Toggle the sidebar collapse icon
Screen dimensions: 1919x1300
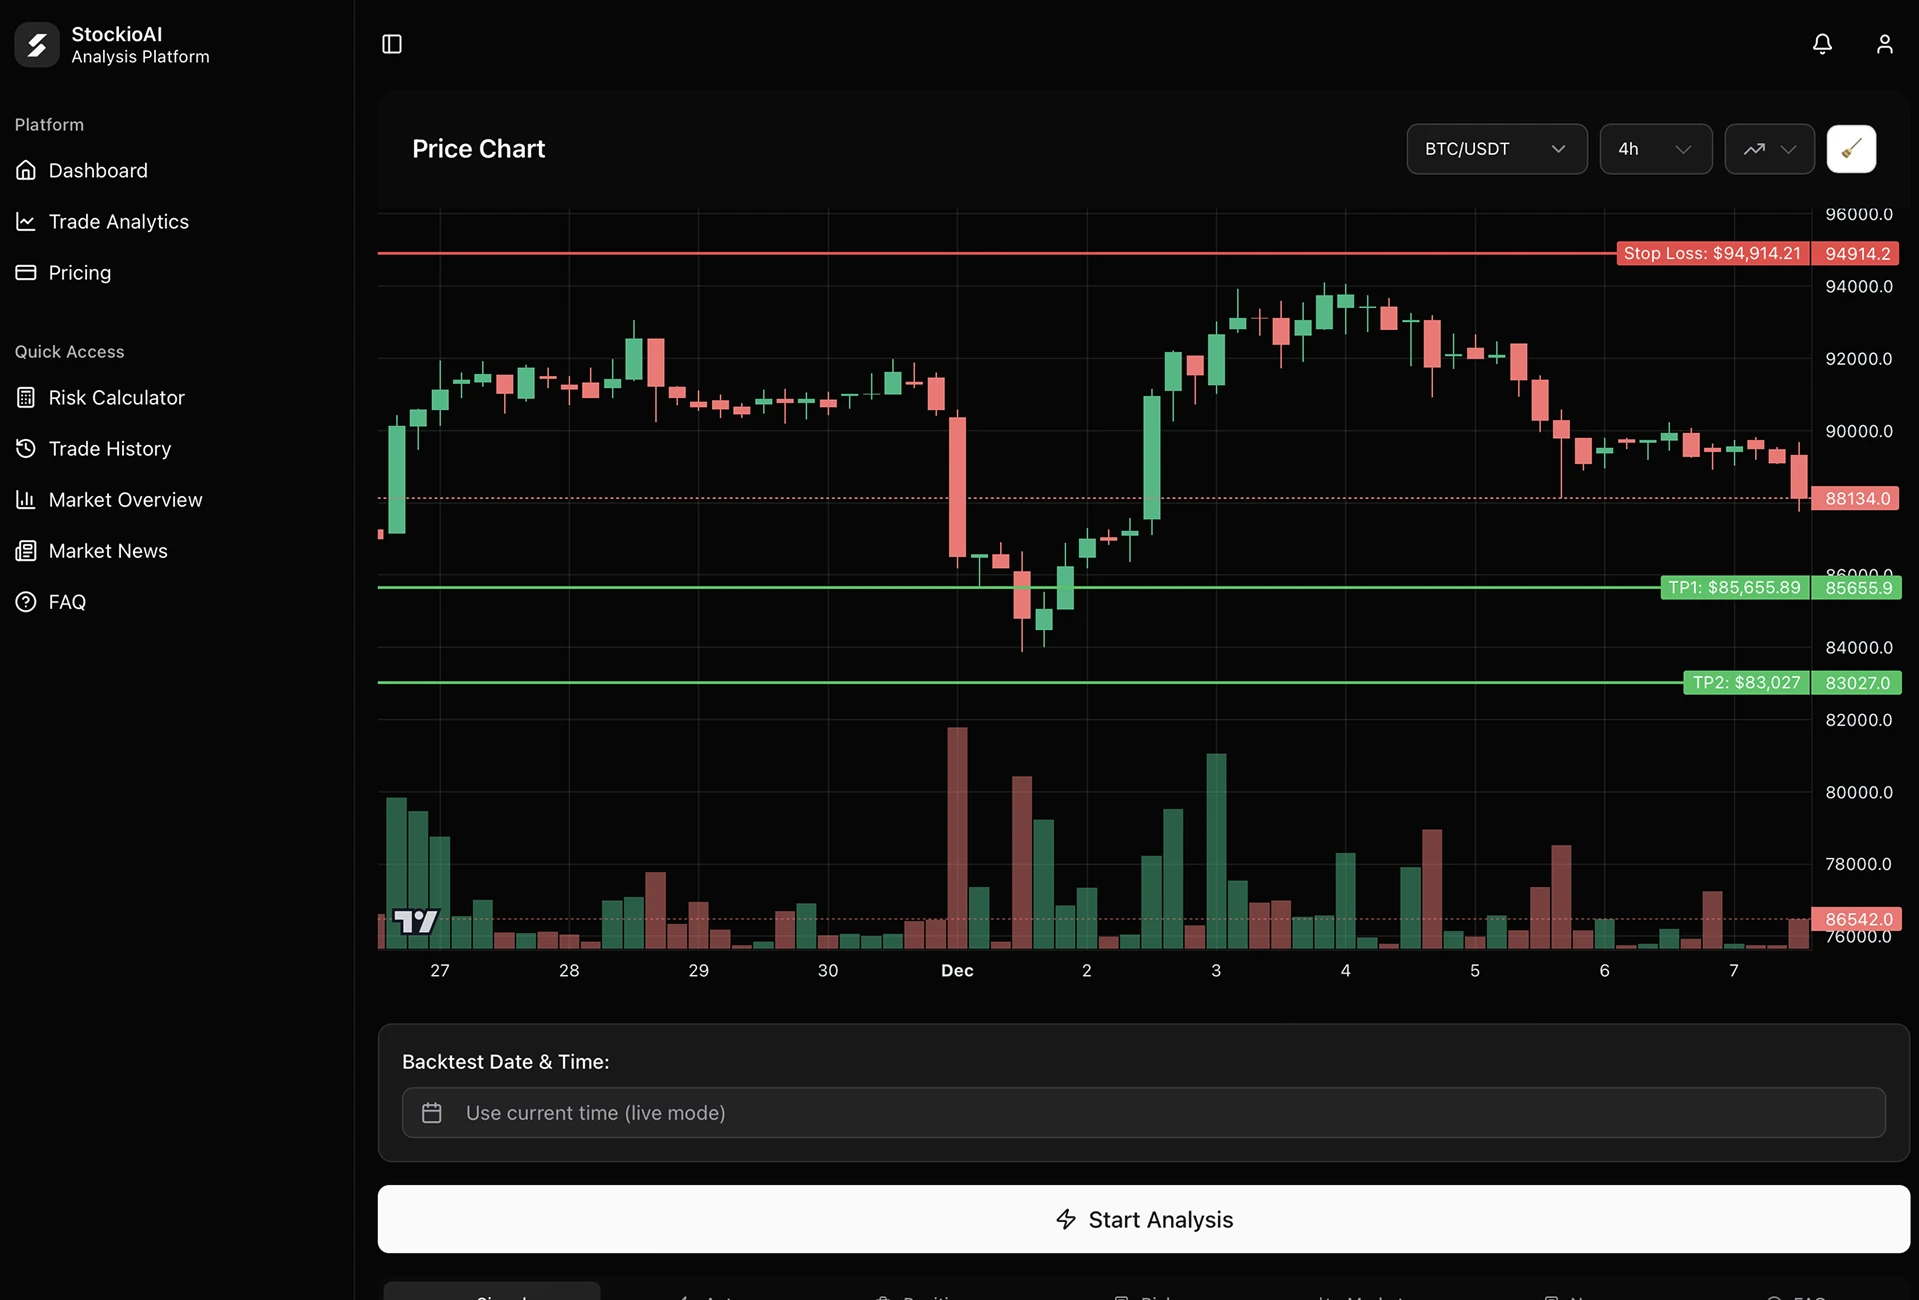[391, 44]
